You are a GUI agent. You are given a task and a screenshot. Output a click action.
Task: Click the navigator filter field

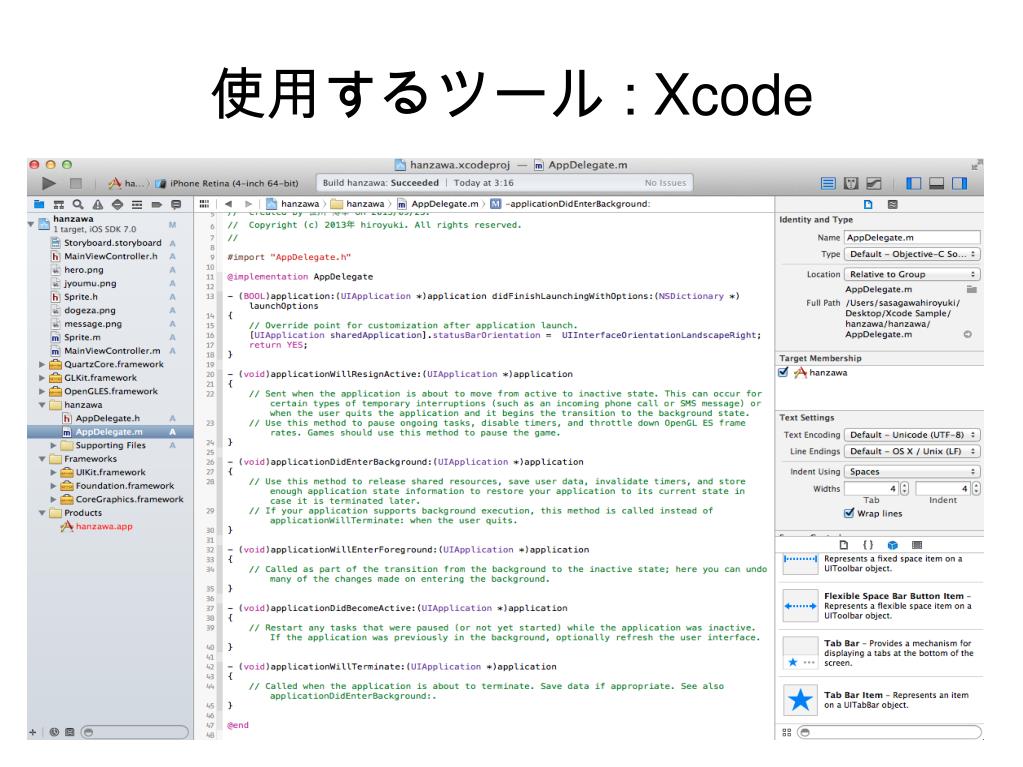(x=135, y=732)
